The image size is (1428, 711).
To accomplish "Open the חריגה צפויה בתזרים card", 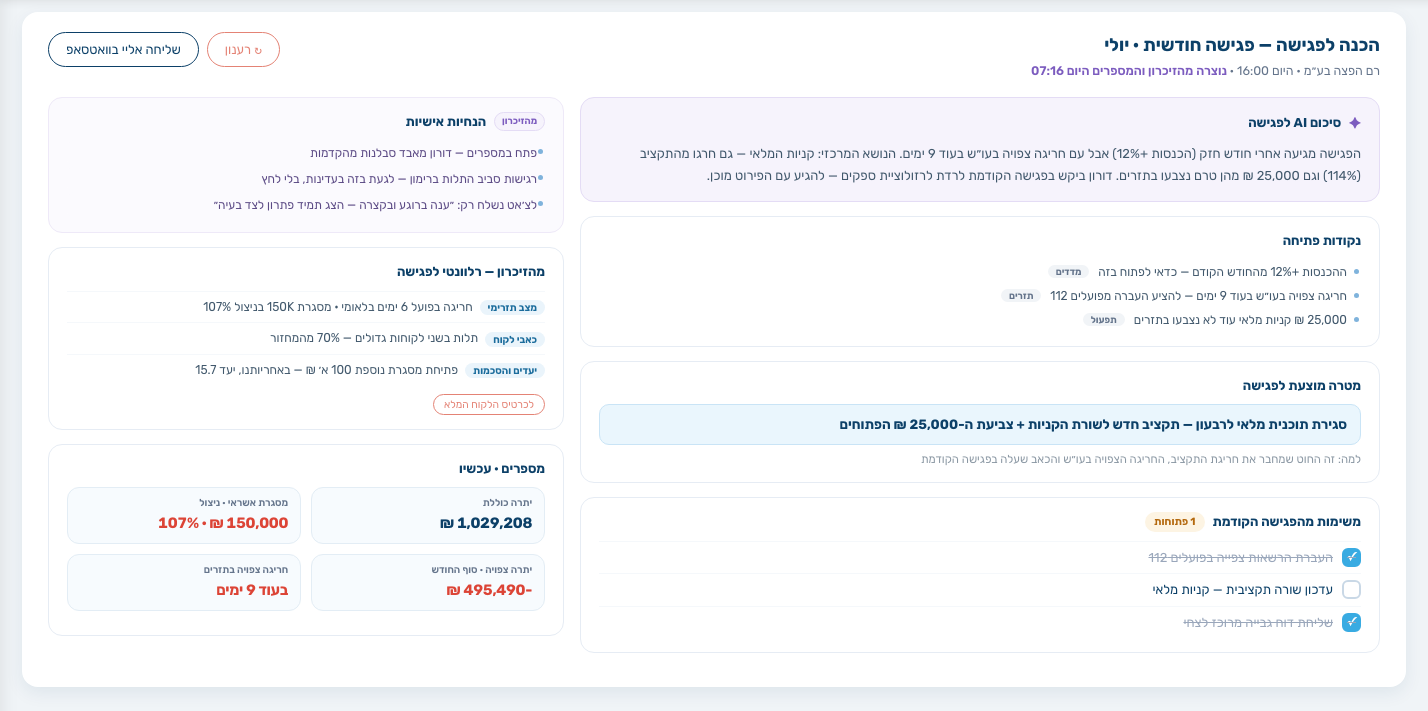I will (184, 582).
